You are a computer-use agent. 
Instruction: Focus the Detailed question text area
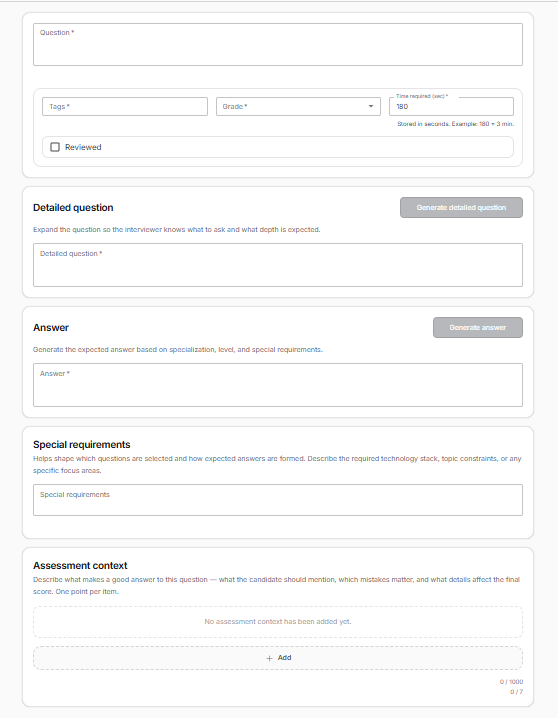pos(278,265)
